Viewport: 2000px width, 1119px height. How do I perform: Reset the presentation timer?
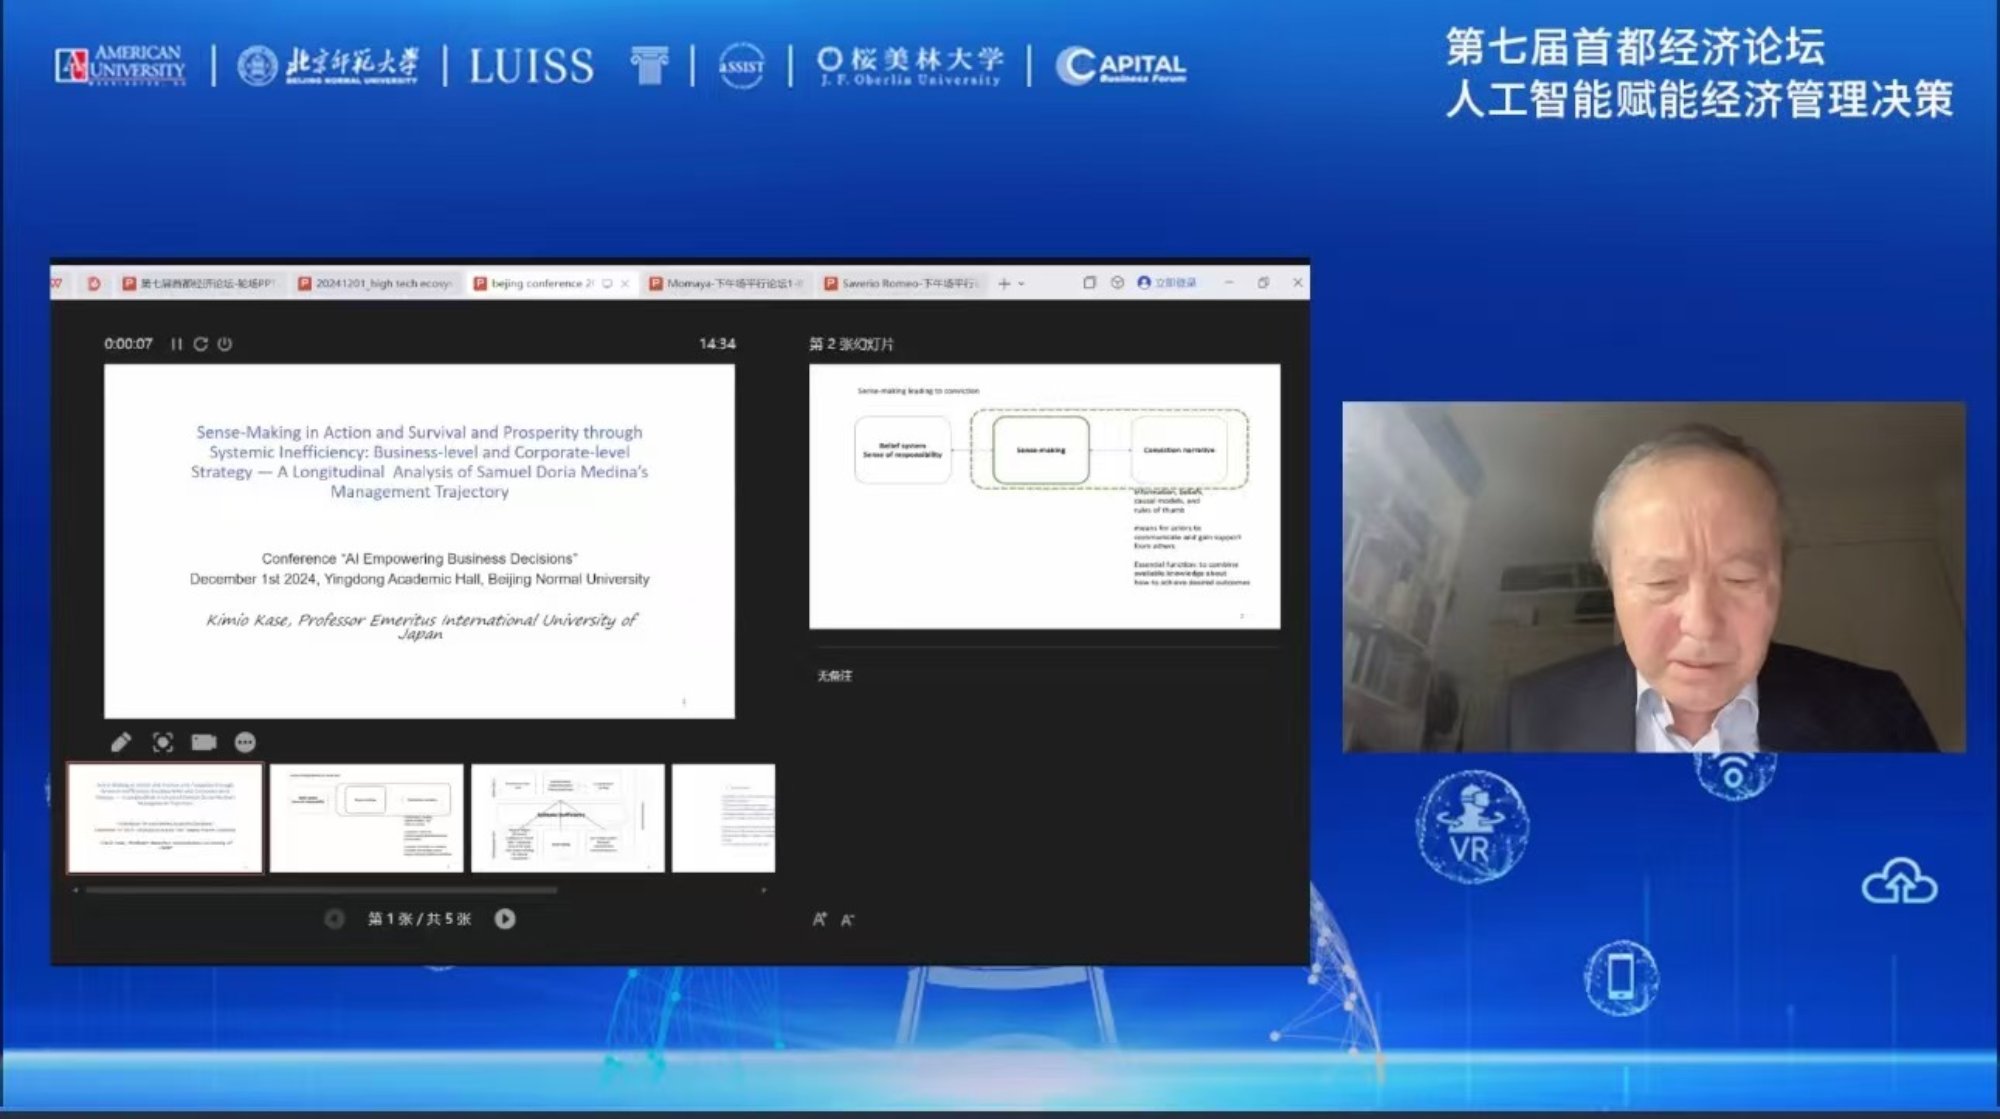pos(200,344)
